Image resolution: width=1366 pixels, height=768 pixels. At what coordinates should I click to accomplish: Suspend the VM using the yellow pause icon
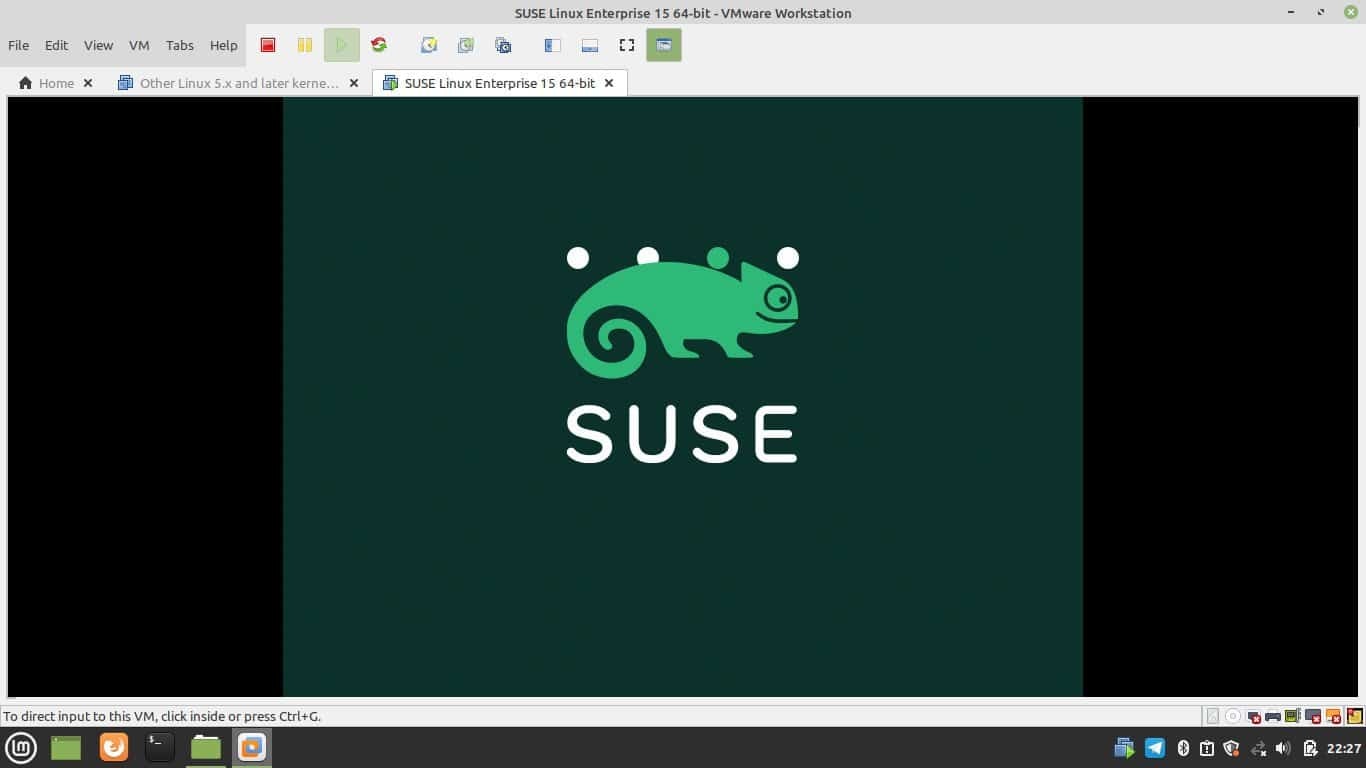(304, 45)
